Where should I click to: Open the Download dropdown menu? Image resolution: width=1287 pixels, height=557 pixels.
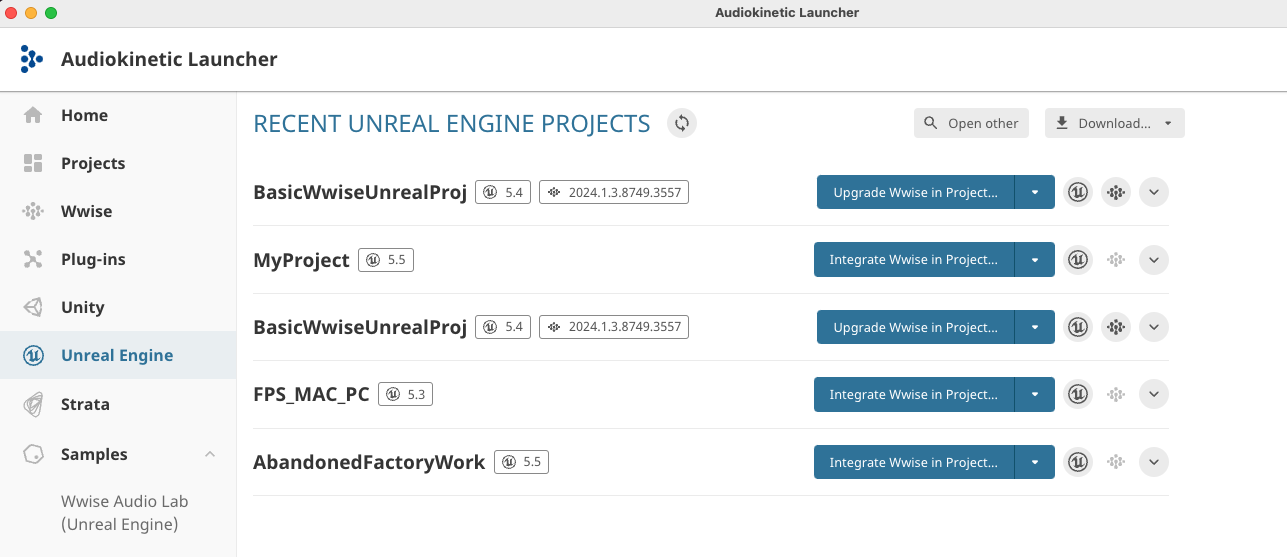point(1115,123)
